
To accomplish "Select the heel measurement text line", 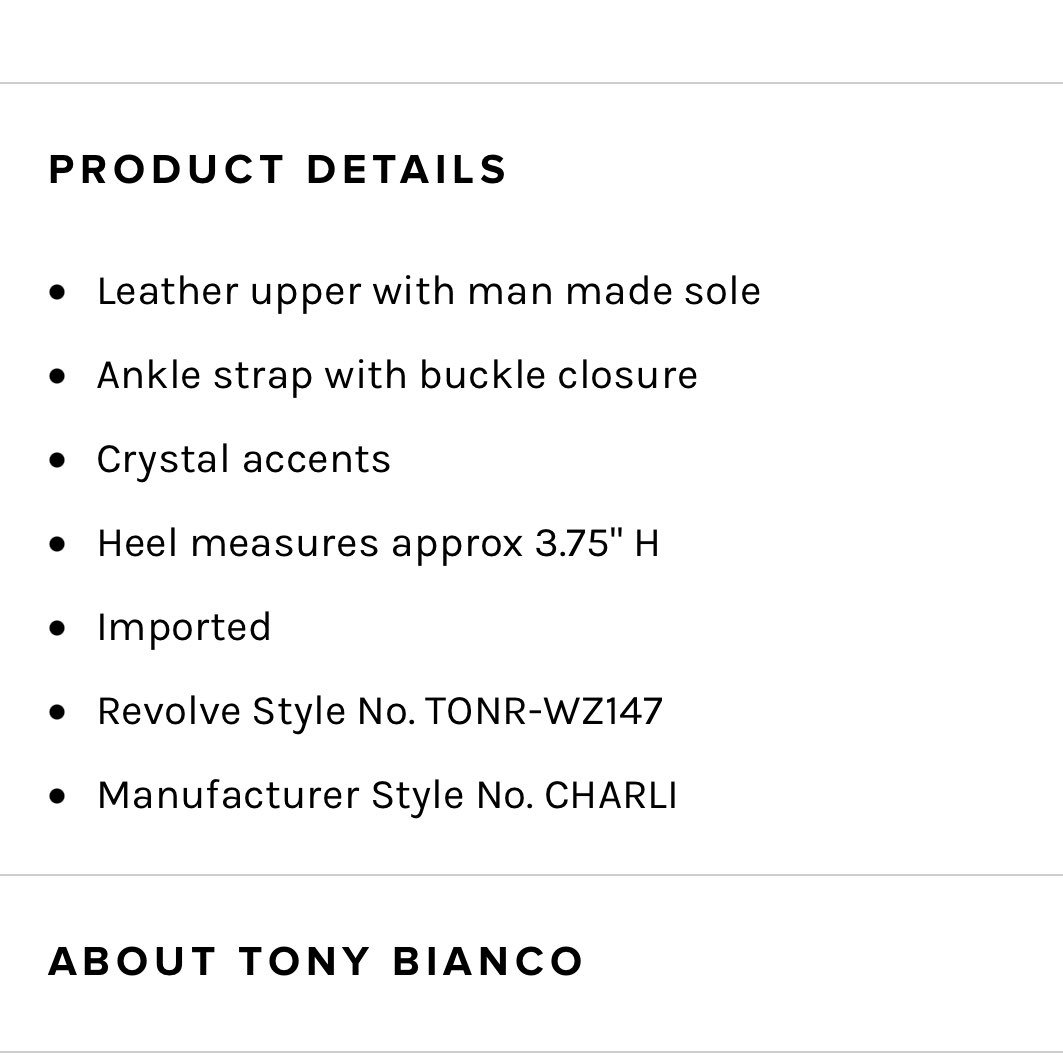I will click(378, 544).
